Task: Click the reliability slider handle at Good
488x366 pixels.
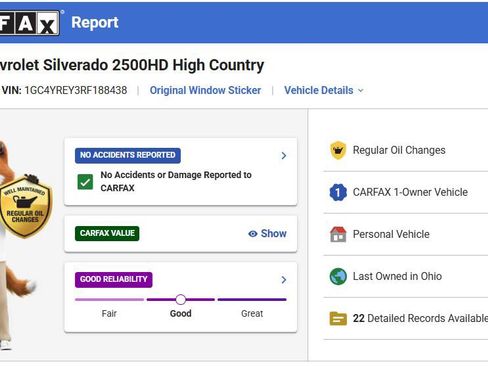Action: click(x=181, y=299)
